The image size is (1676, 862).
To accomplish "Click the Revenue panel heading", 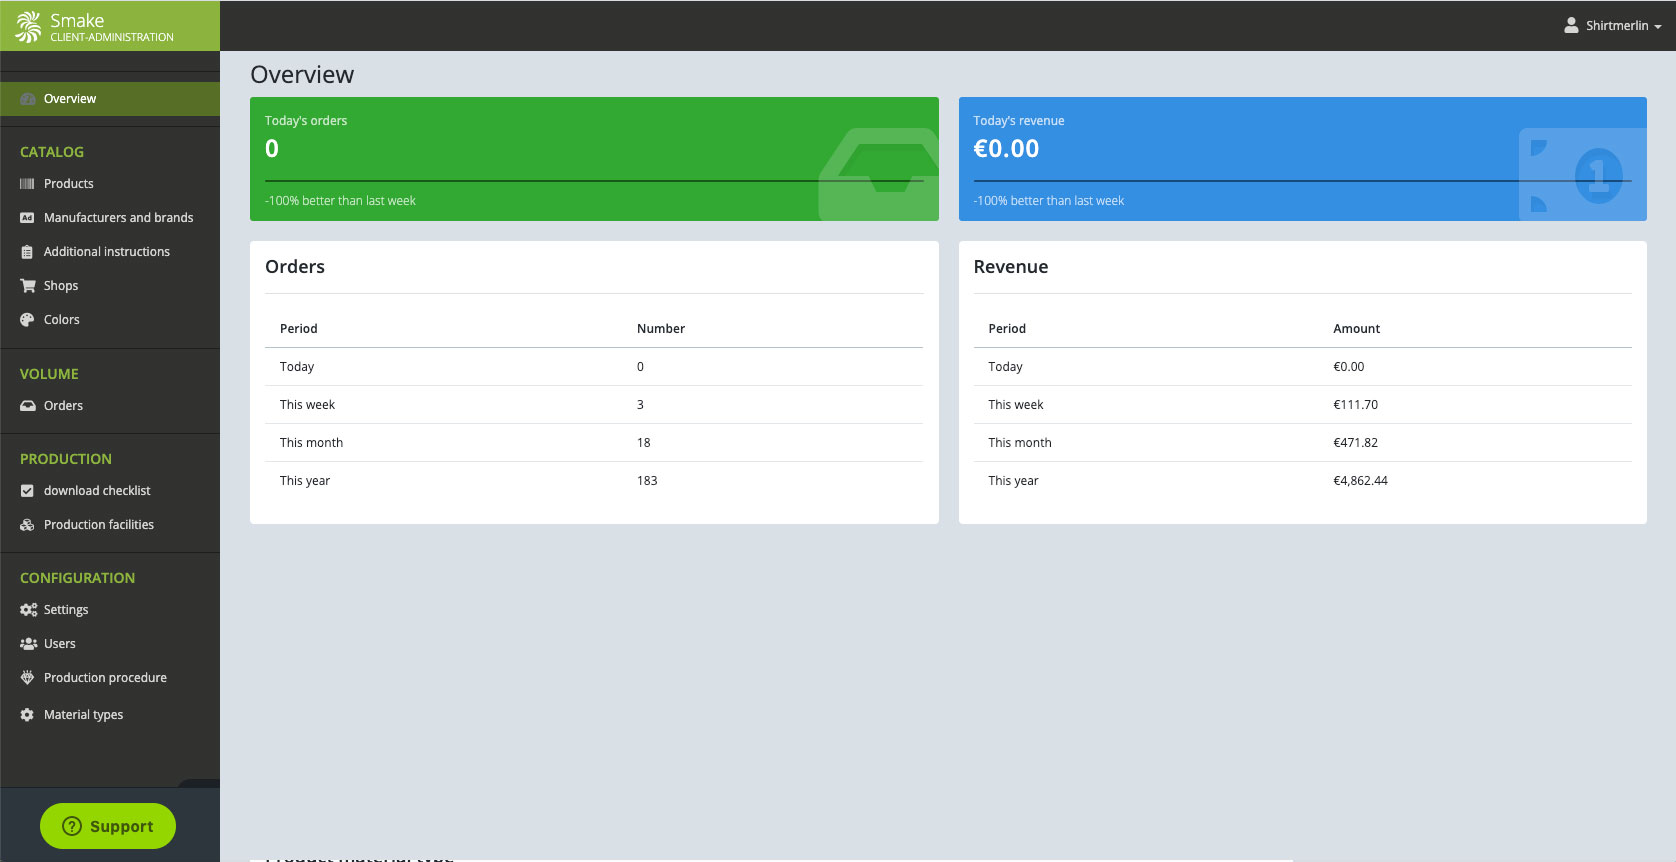I will tap(1011, 267).
